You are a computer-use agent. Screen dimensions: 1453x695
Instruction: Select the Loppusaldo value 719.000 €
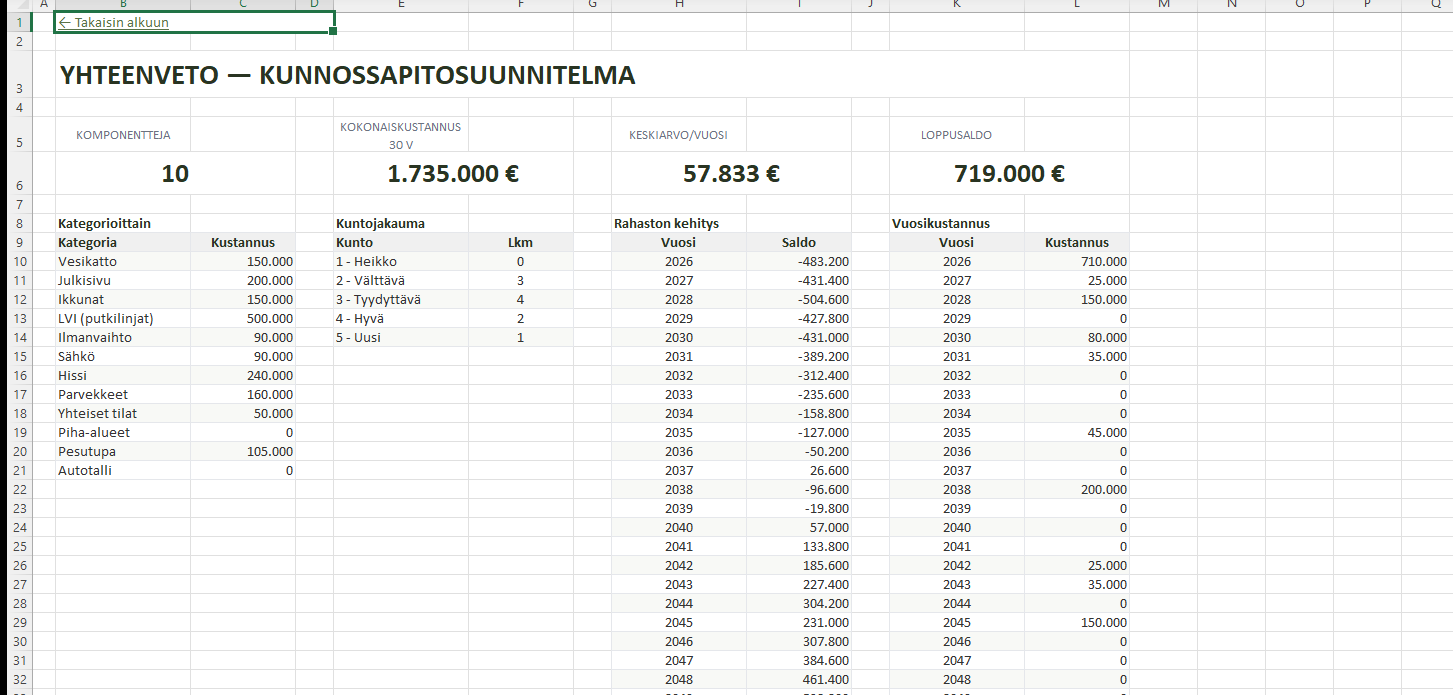point(1009,174)
